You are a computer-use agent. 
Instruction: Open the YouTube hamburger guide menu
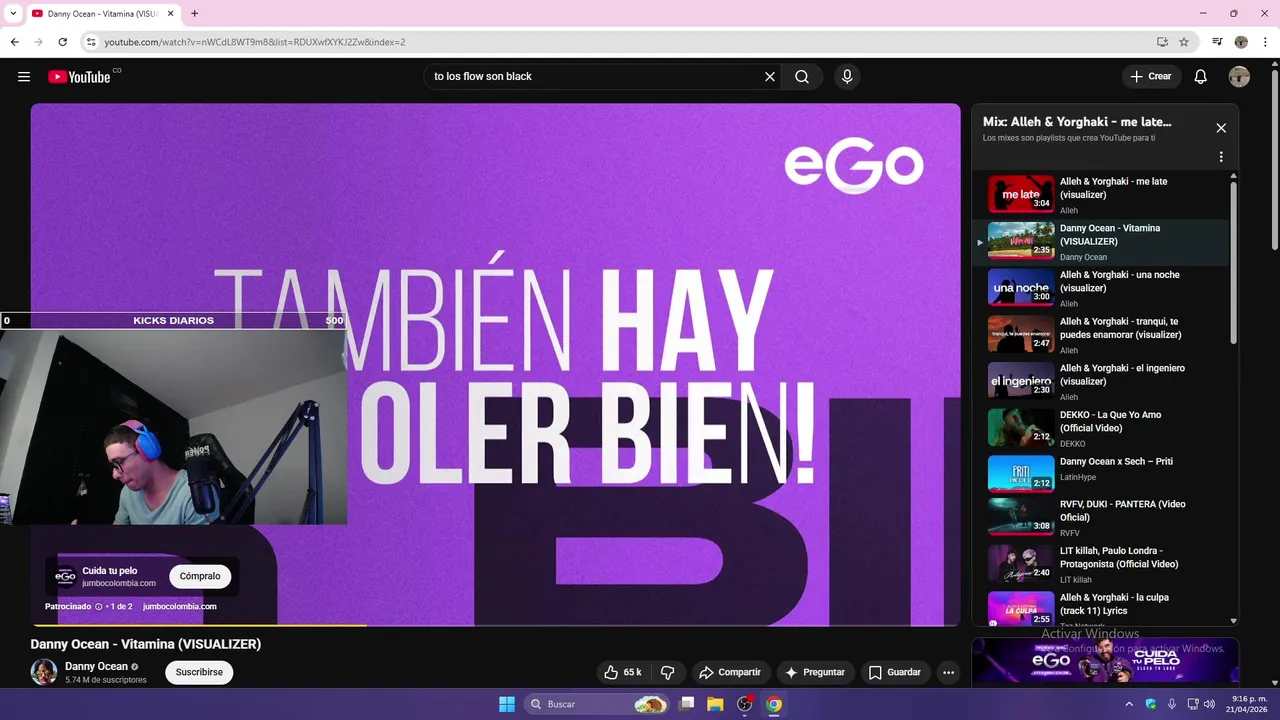24,77
